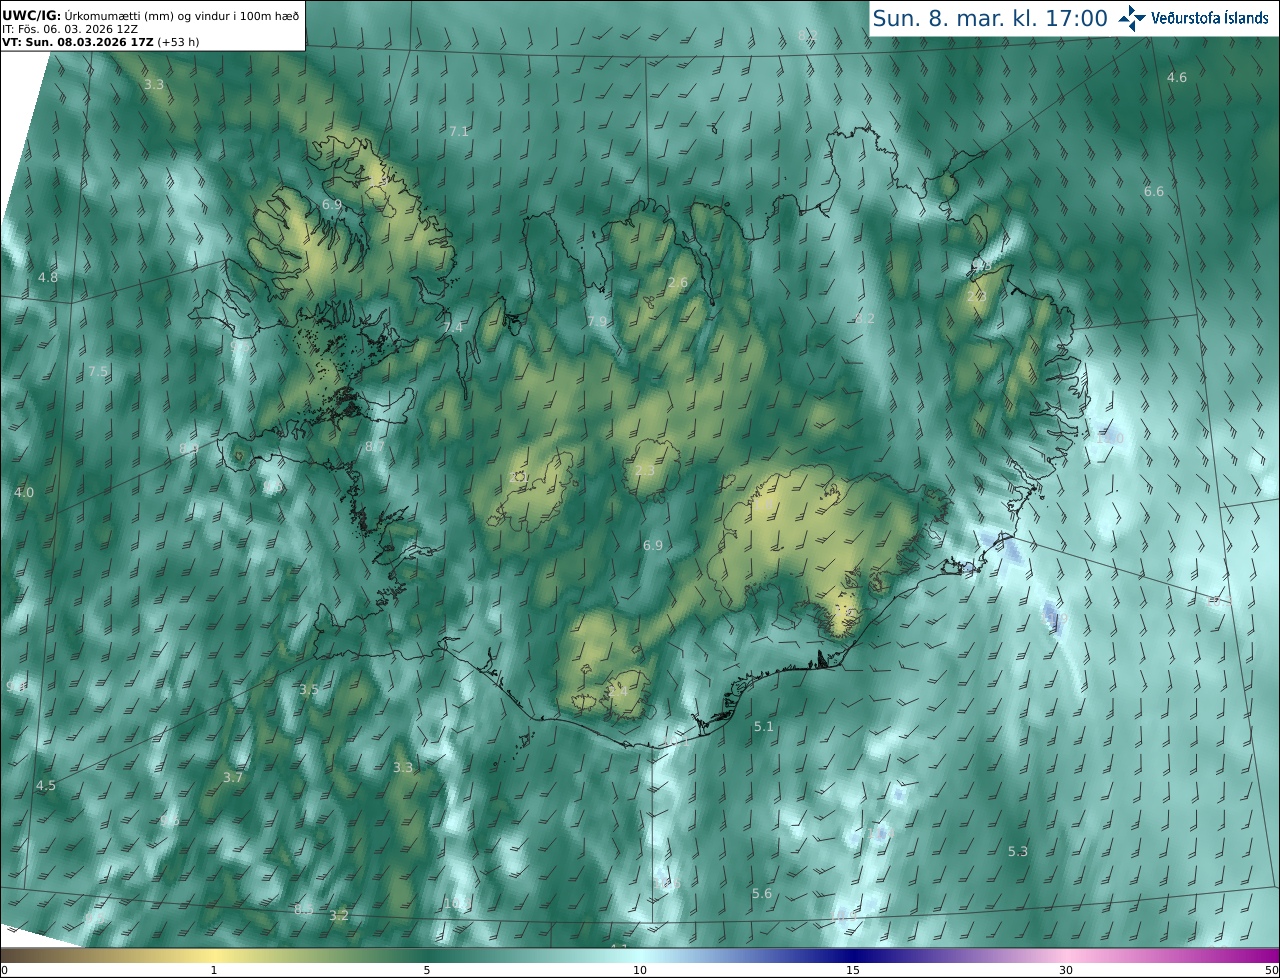Click the '7.9' value on the map

click(x=597, y=321)
